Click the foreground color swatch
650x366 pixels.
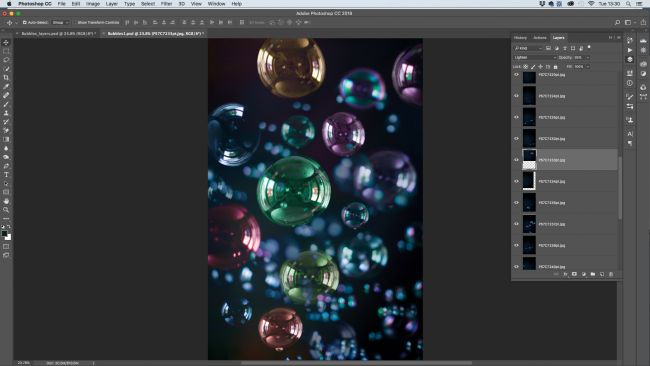coord(5,234)
